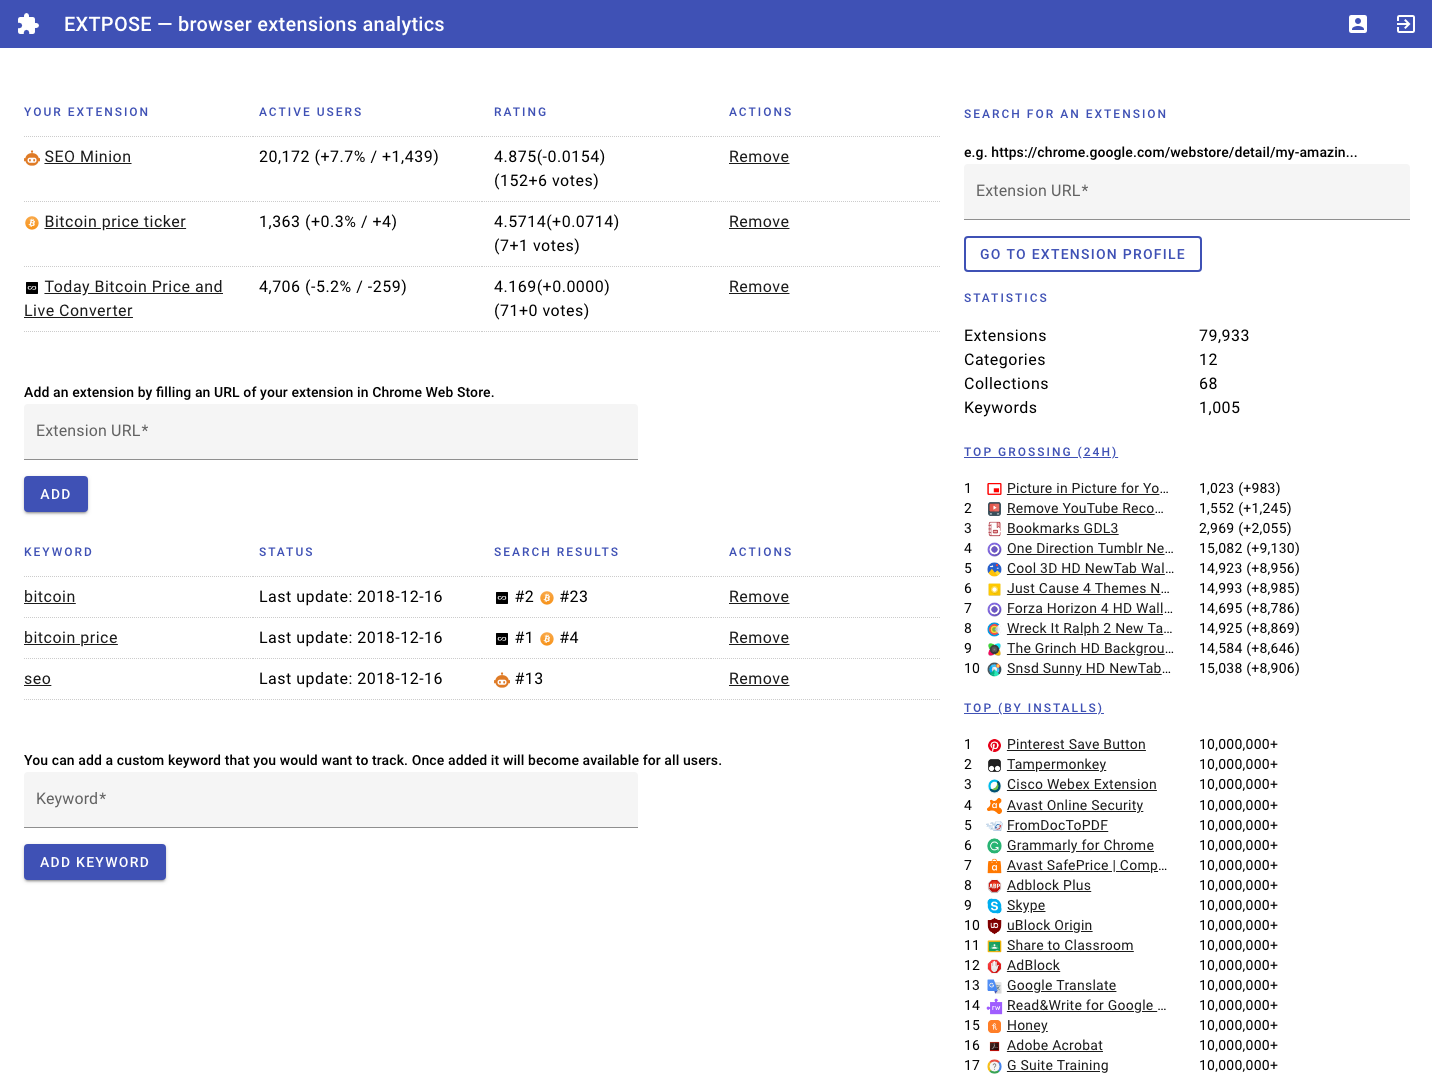Remove the seo keyword
This screenshot has width=1432, height=1074.
click(759, 679)
